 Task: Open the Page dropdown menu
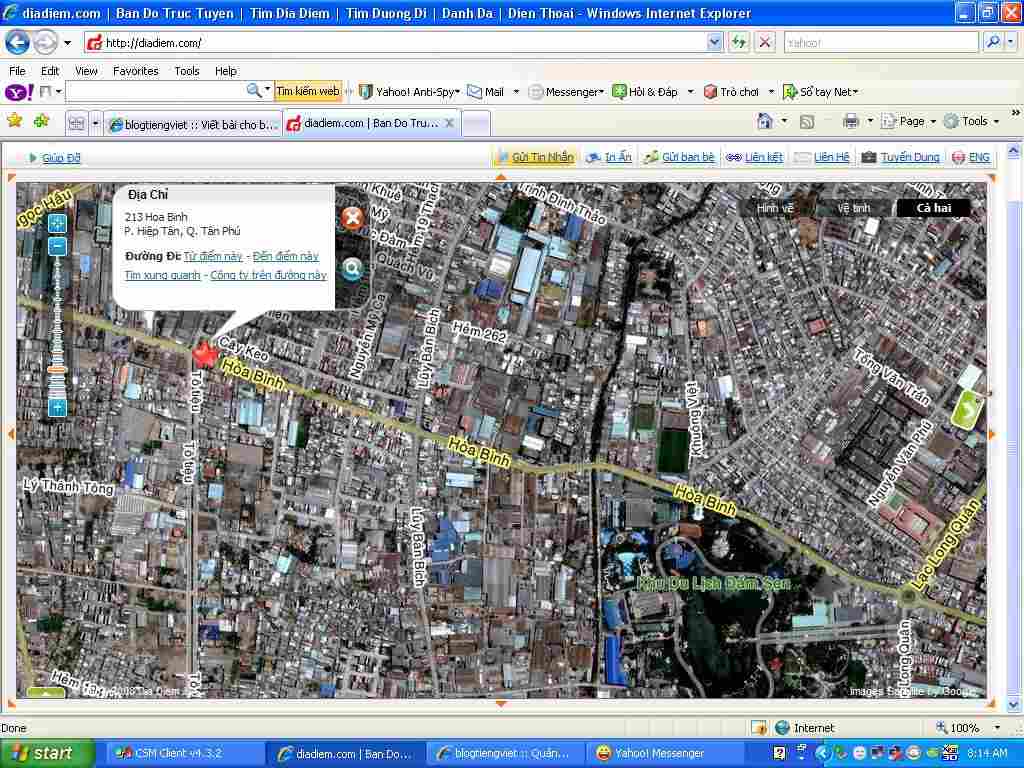click(x=908, y=121)
